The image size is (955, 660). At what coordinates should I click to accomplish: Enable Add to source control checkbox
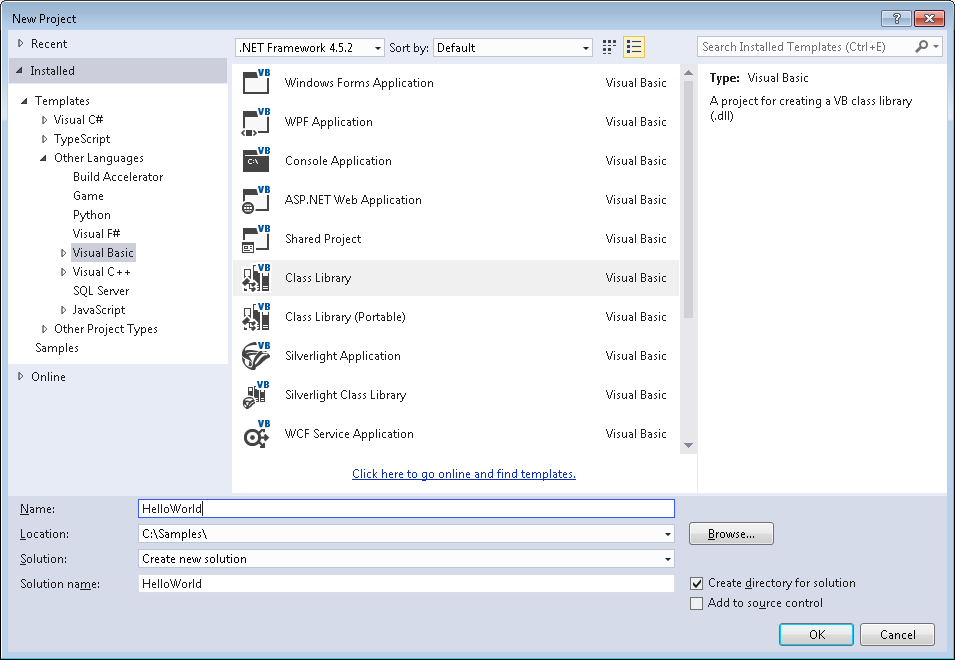click(696, 603)
